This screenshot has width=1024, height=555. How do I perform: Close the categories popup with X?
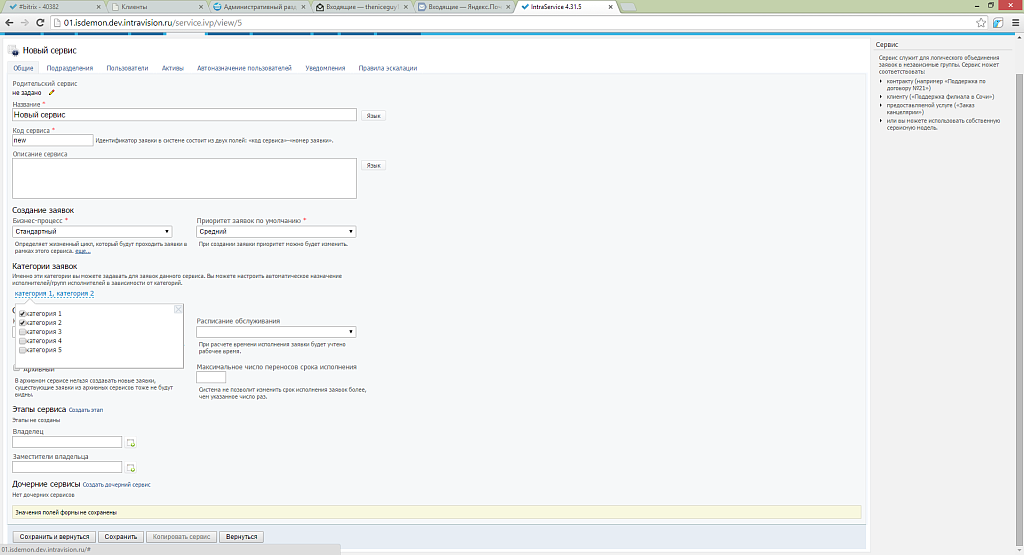tap(178, 309)
